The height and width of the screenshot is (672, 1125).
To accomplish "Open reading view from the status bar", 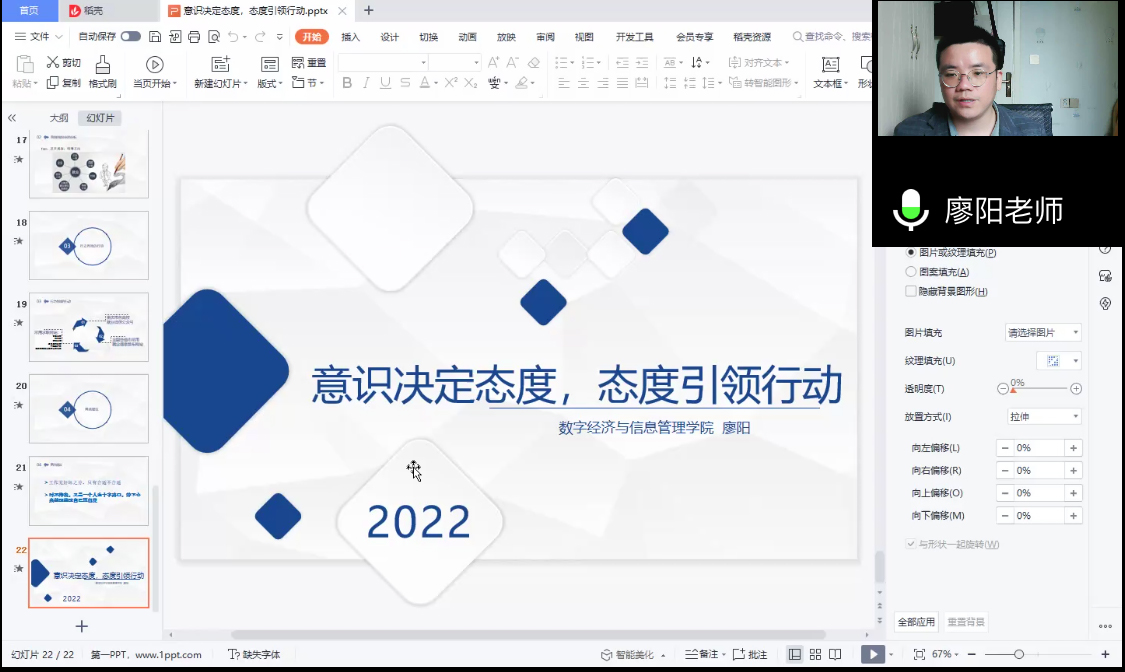I will pyautogui.click(x=837, y=654).
